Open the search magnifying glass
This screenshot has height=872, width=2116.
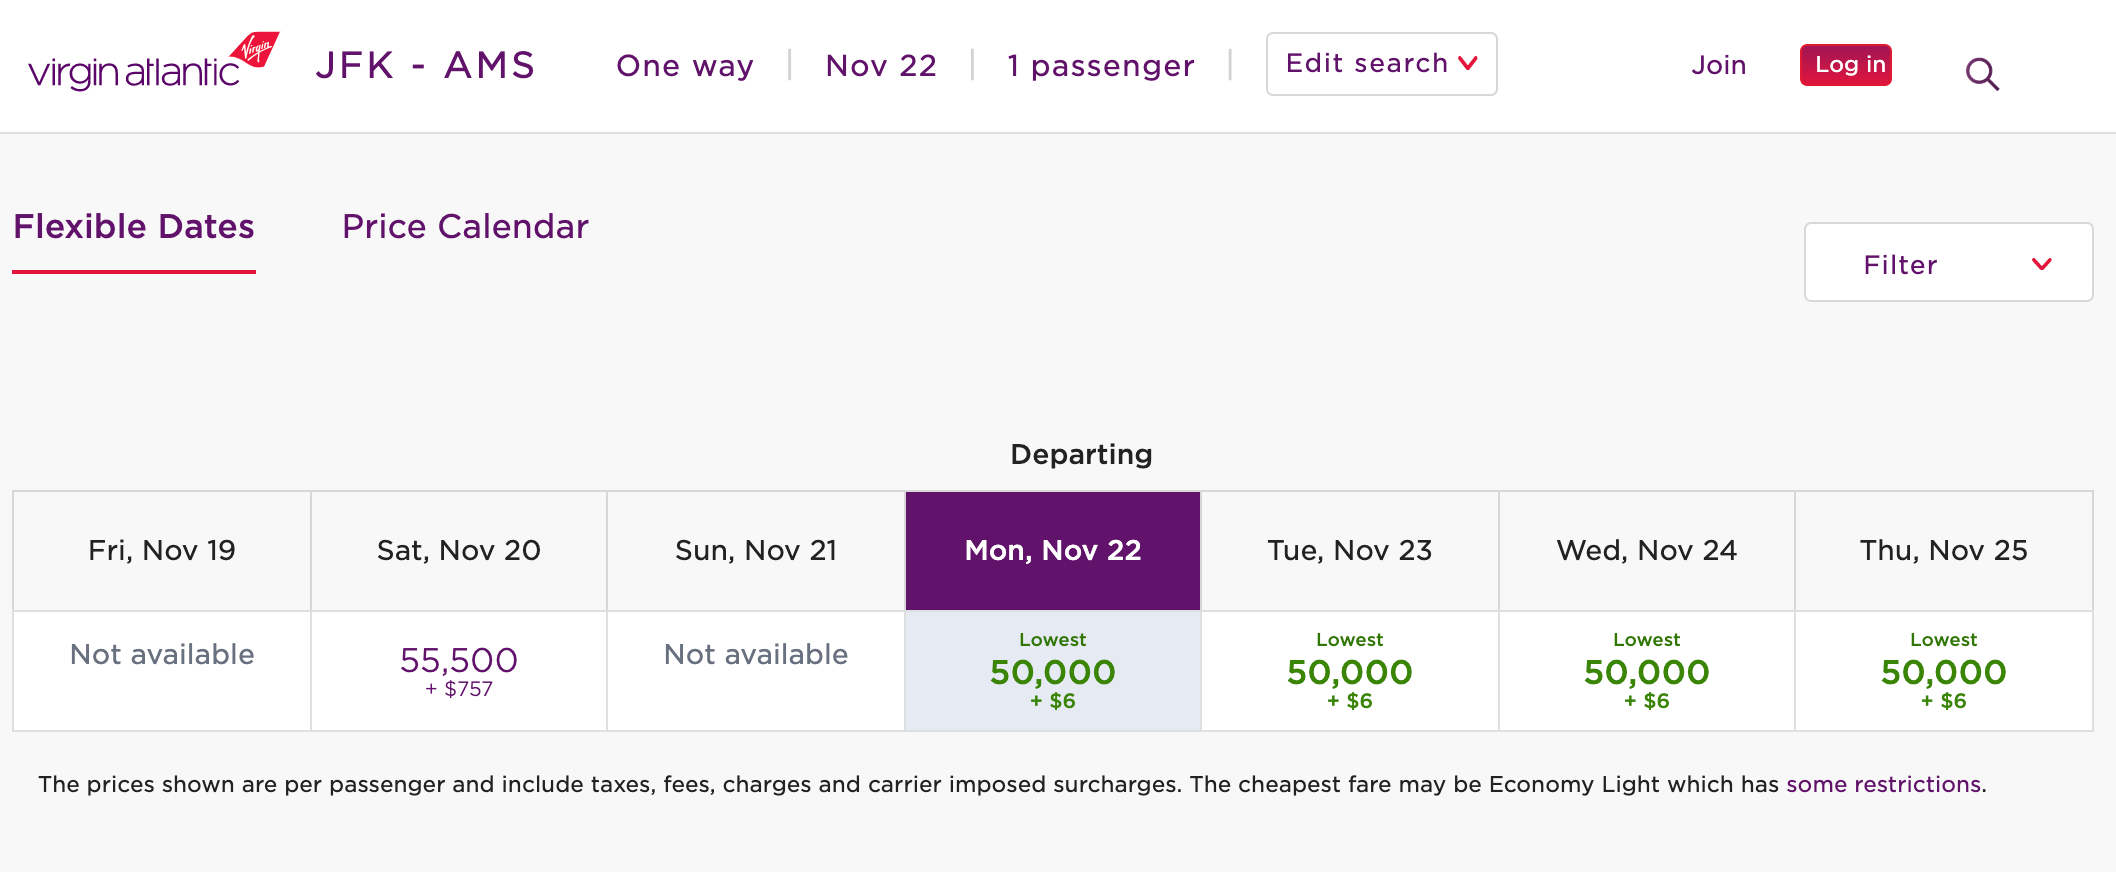(1981, 73)
